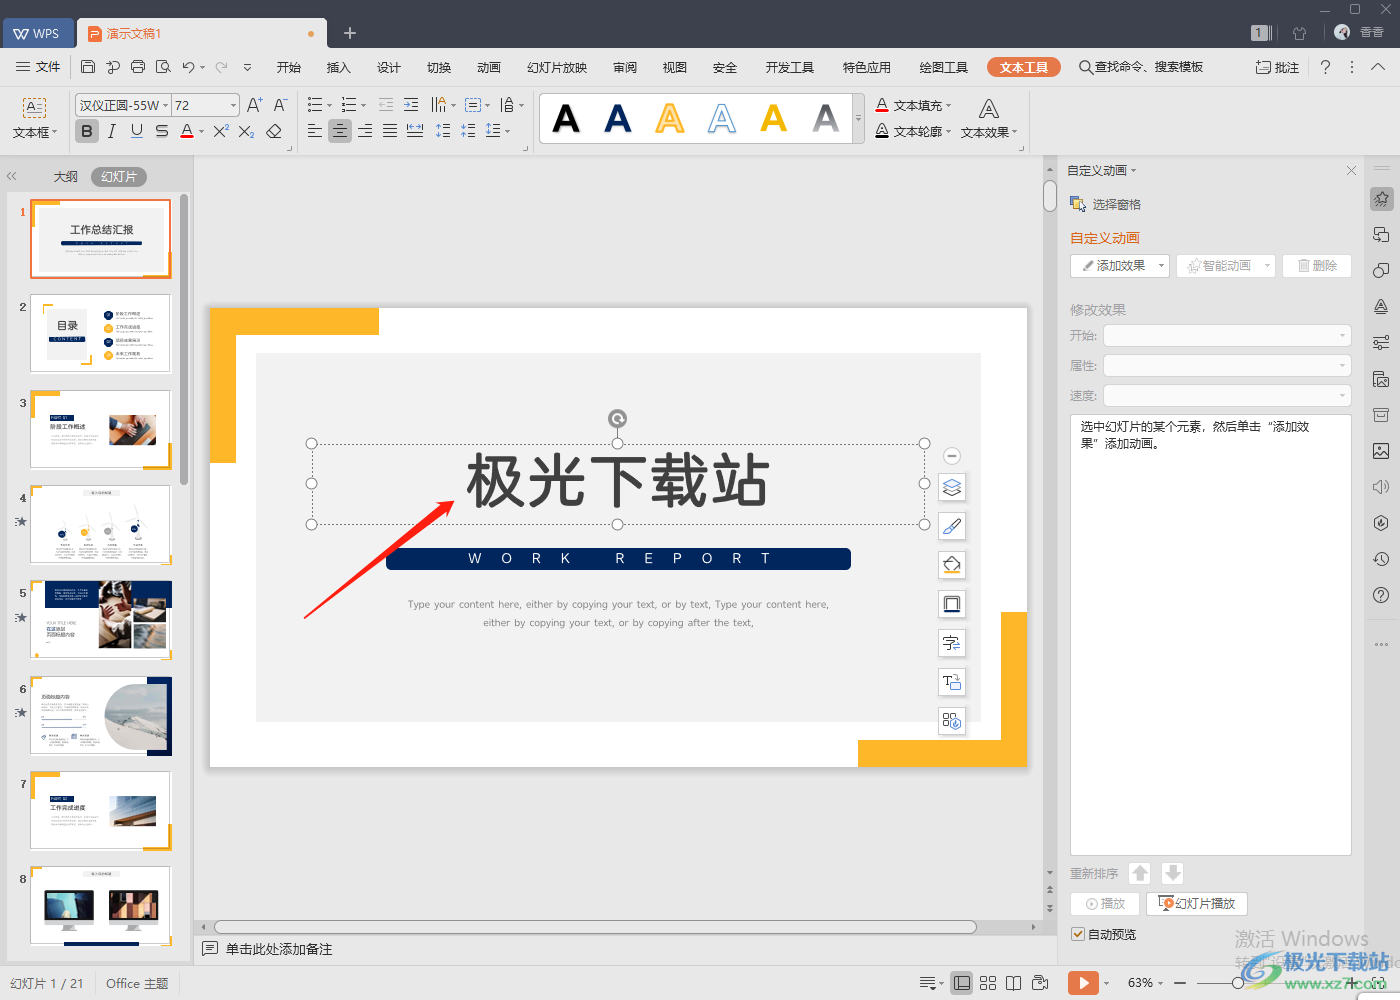Open the 插入 ribbon tab
Screen dimensions: 1400x1000
338,67
